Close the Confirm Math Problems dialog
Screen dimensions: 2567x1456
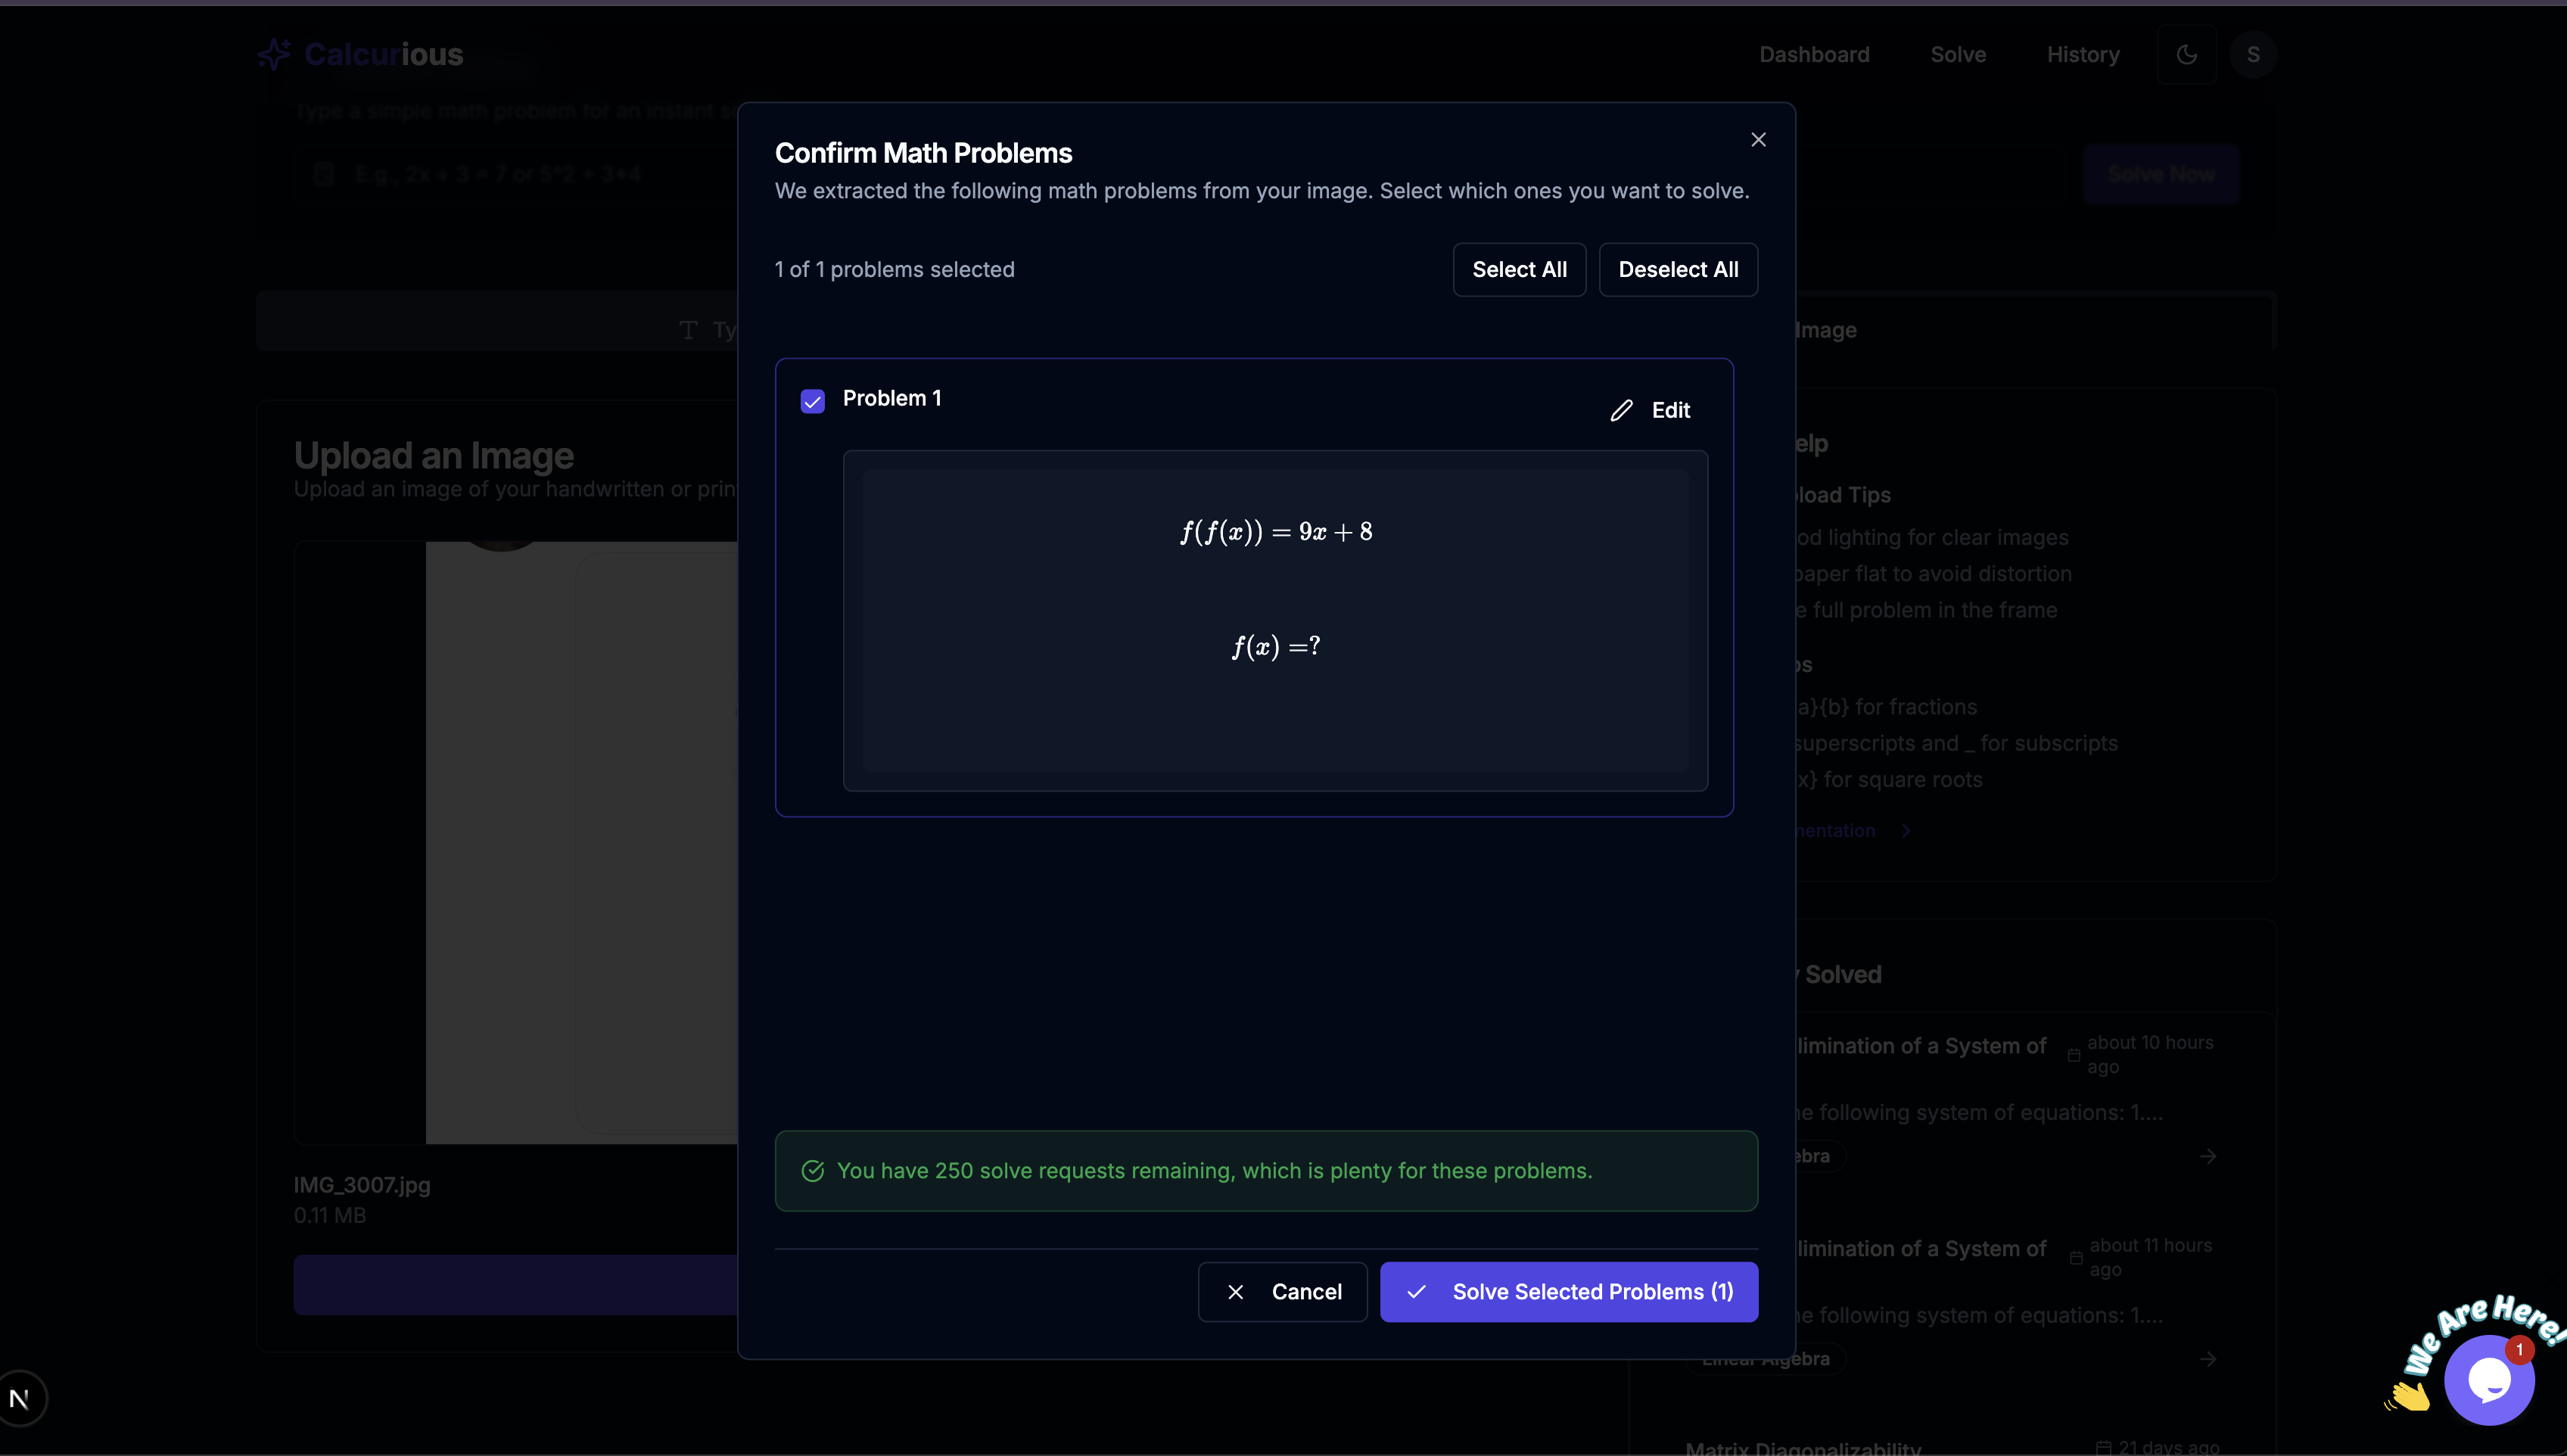[1758, 140]
